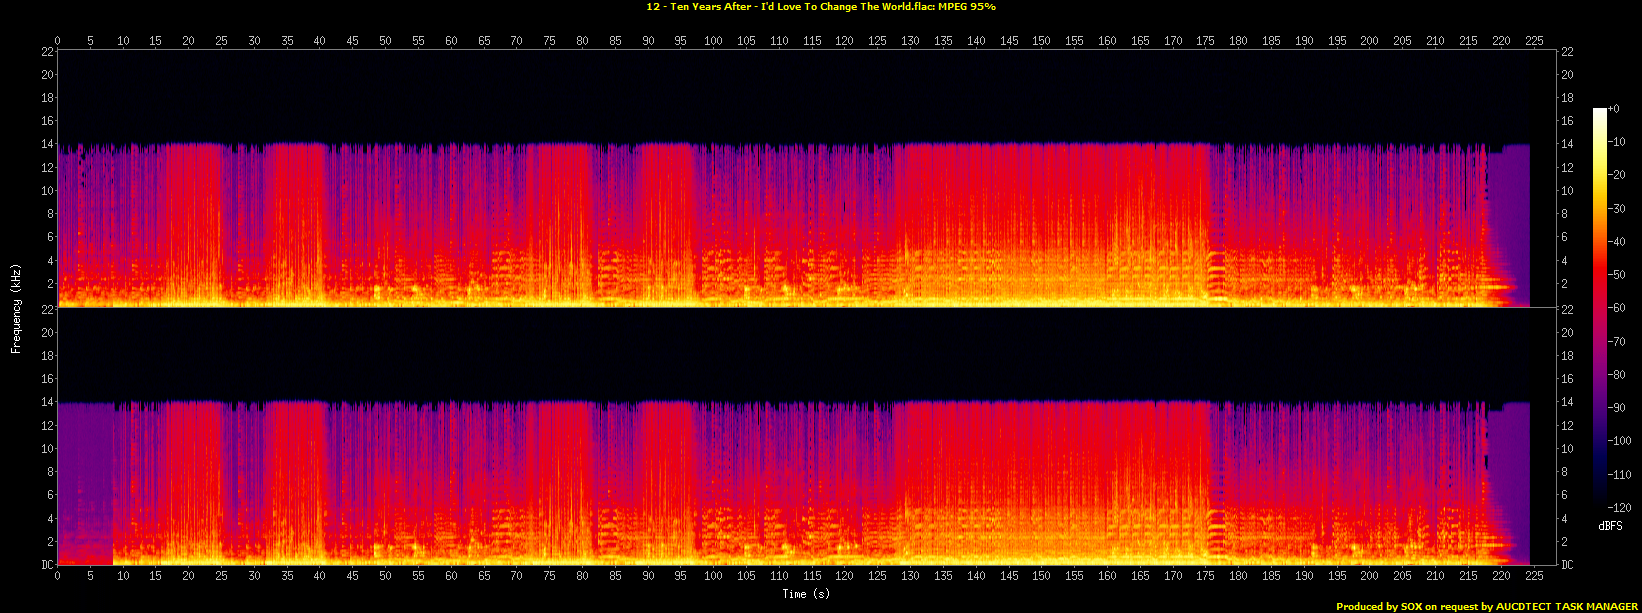Viewport: 1642px width, 613px height.
Task: Click the '-60' color scale label
Action: pos(1617,308)
